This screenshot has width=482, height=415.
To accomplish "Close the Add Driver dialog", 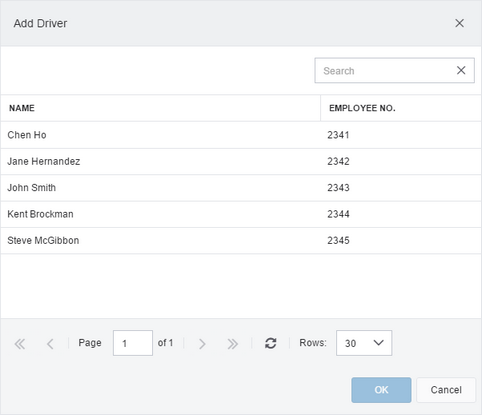I will click(x=459, y=23).
